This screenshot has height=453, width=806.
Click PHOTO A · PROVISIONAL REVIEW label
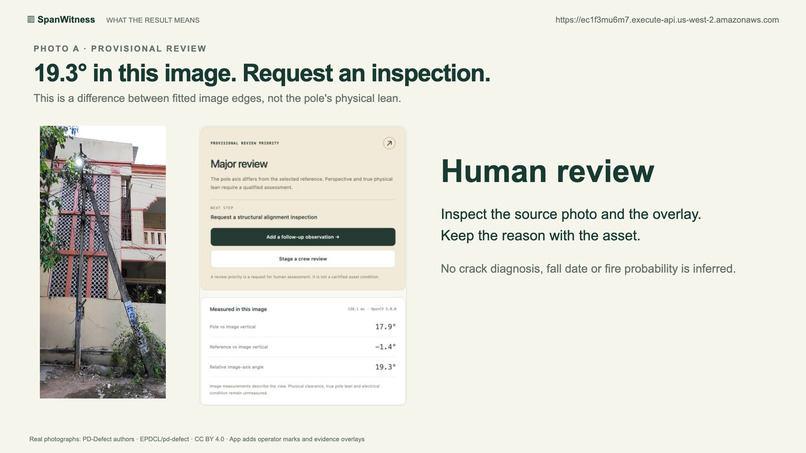(120, 48)
